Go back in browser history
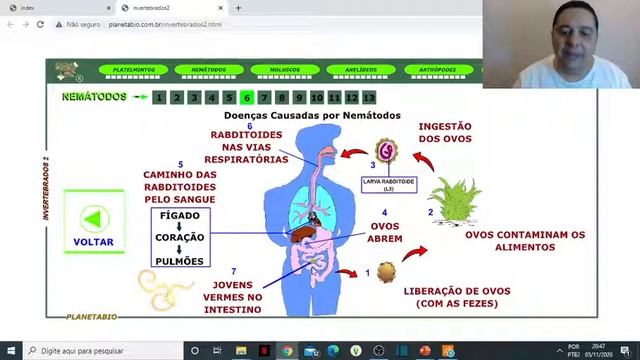The width and height of the screenshot is (640, 360). click(x=11, y=24)
